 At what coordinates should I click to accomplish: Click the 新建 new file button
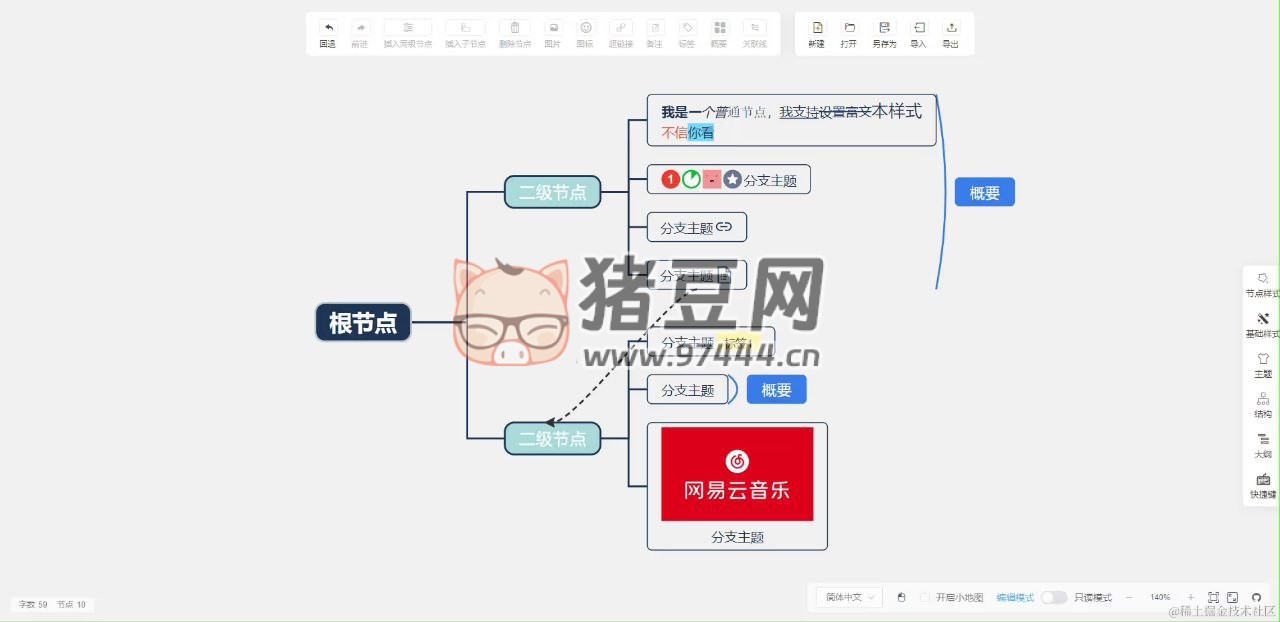(x=815, y=33)
